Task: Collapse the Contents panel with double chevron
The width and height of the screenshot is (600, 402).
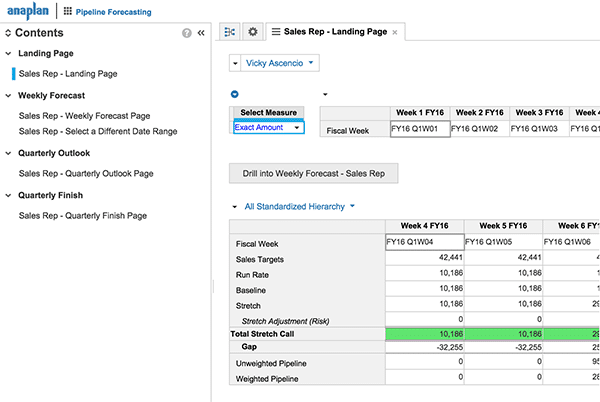Action: 201,33
